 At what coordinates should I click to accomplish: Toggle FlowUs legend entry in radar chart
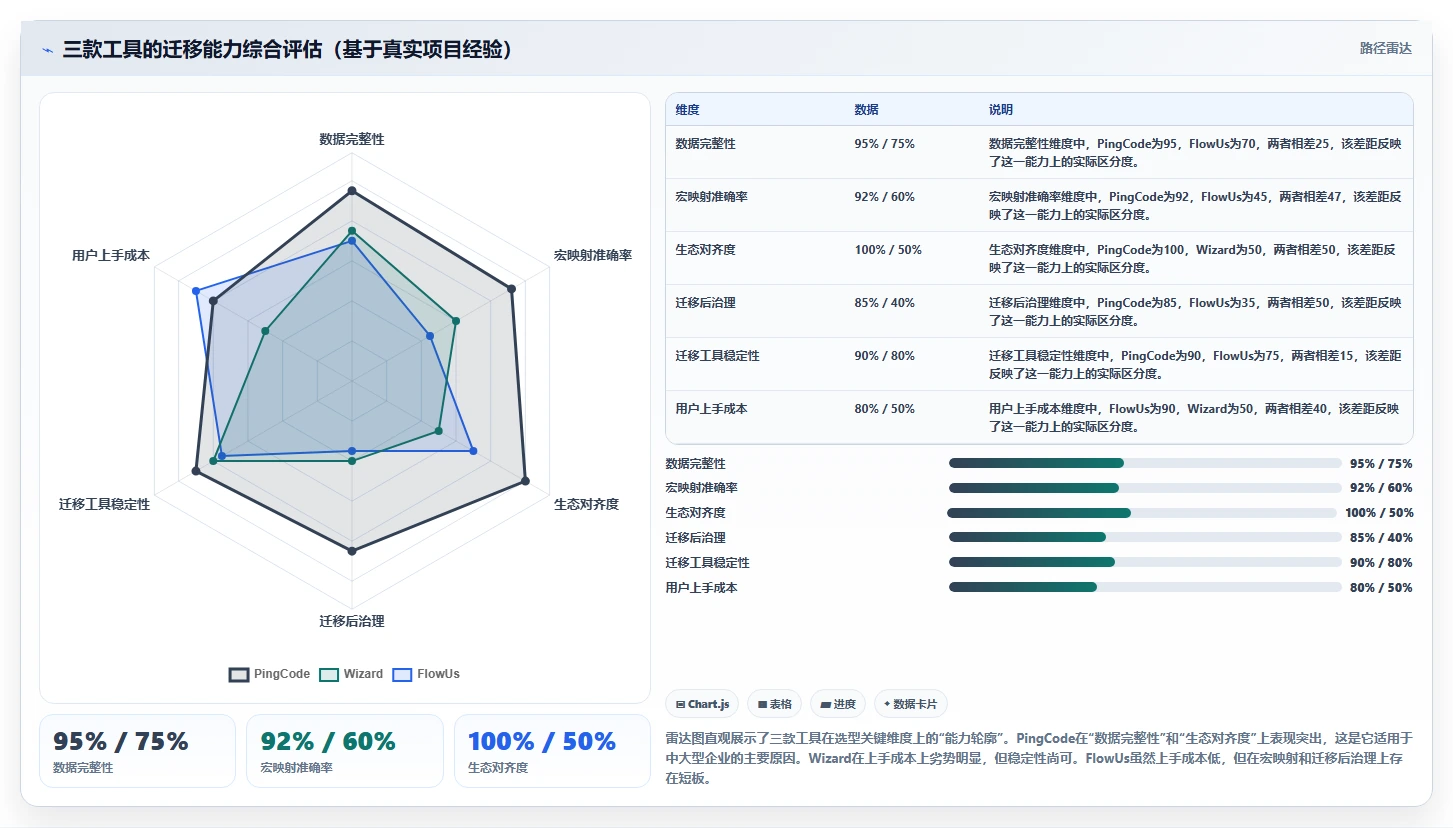point(426,674)
